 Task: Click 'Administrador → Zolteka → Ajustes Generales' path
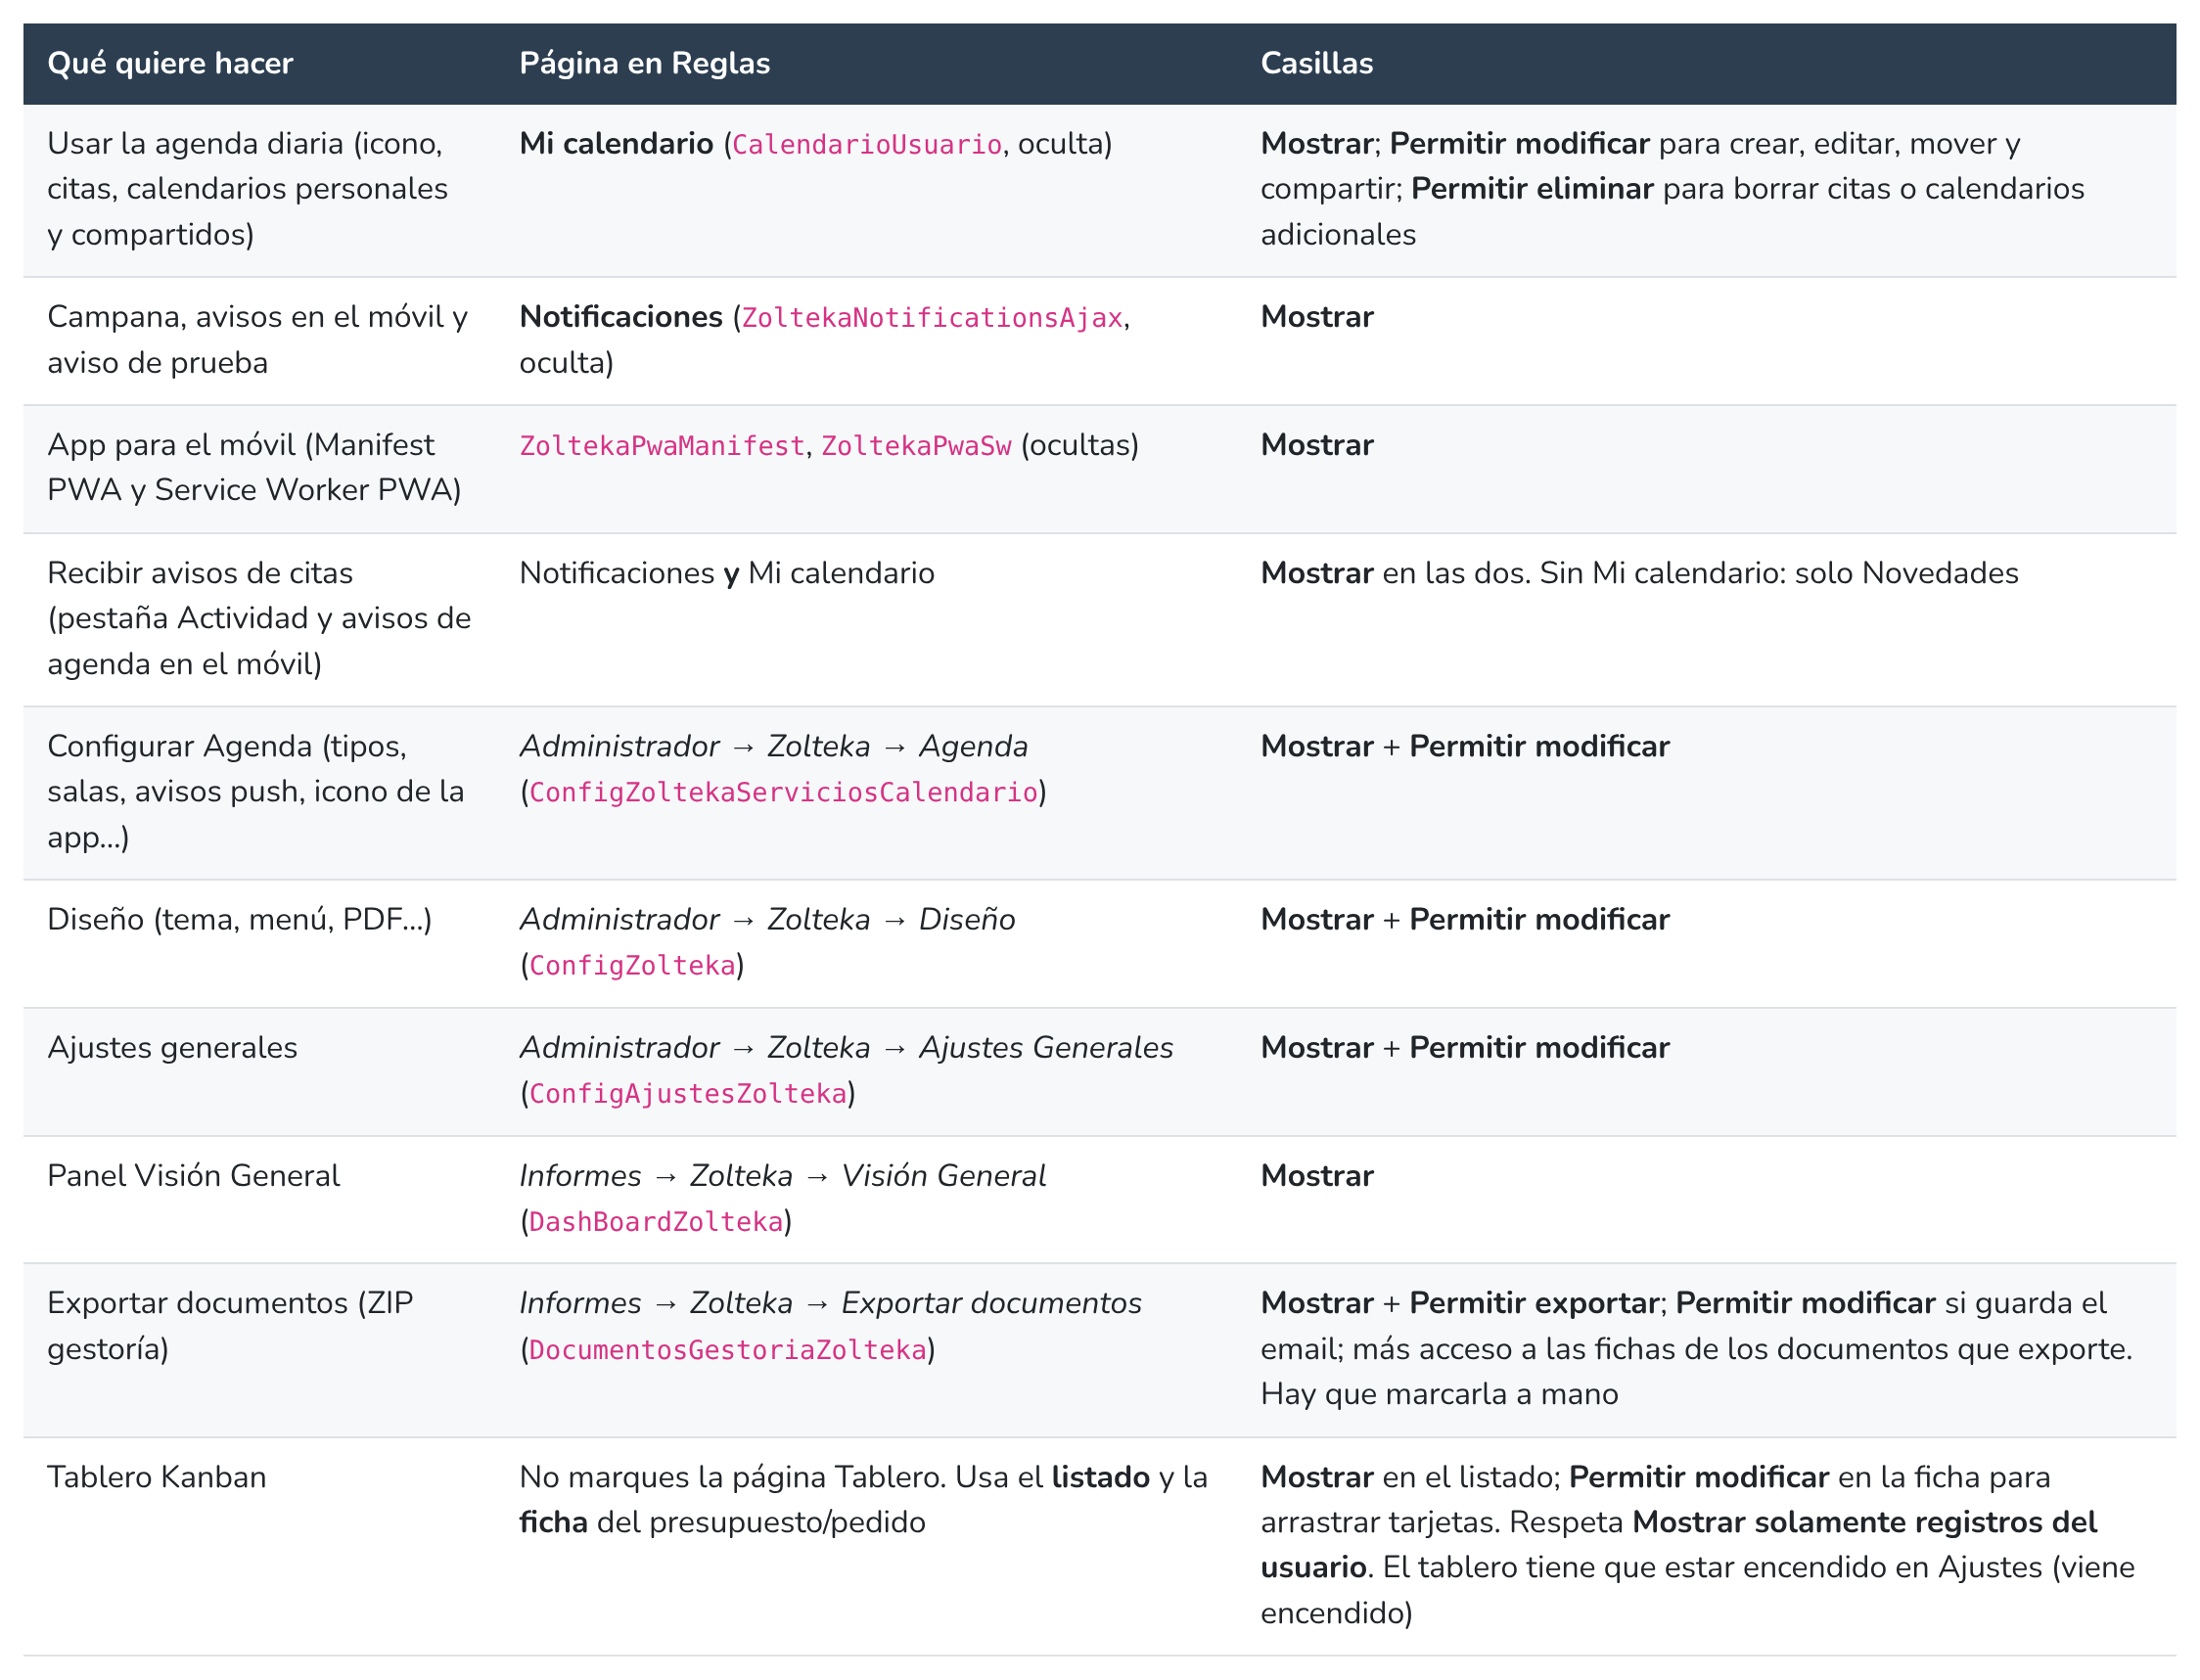click(x=846, y=1047)
